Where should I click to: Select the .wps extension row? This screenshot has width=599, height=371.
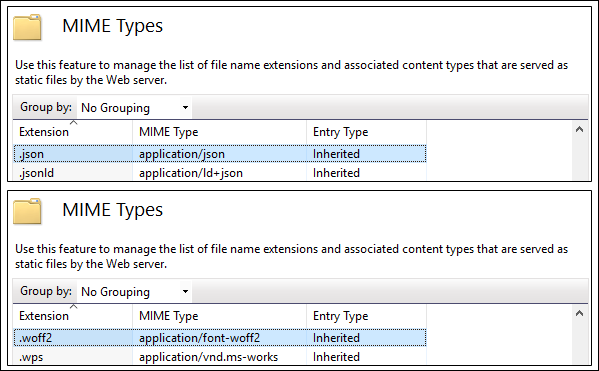coord(220,356)
